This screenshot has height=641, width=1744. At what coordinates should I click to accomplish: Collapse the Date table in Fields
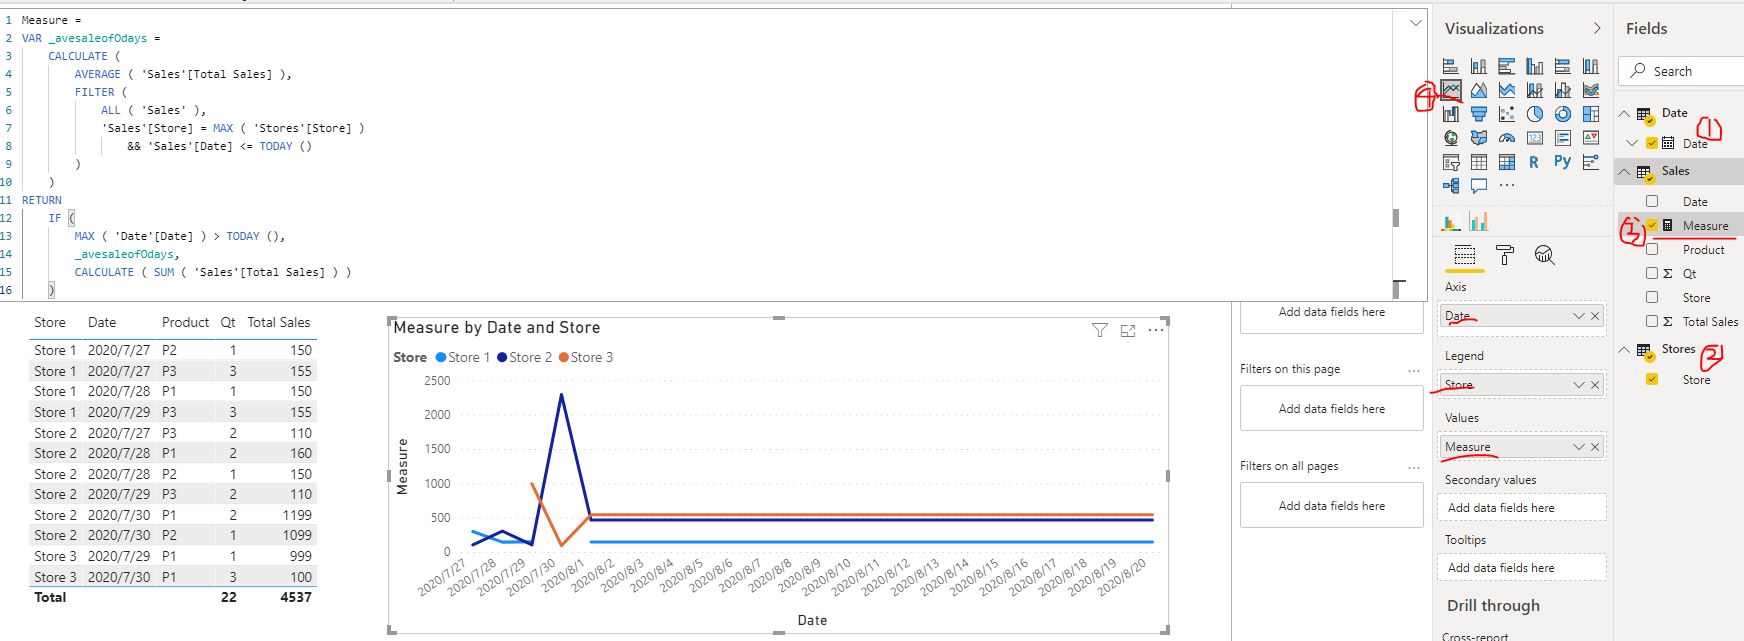click(1625, 114)
